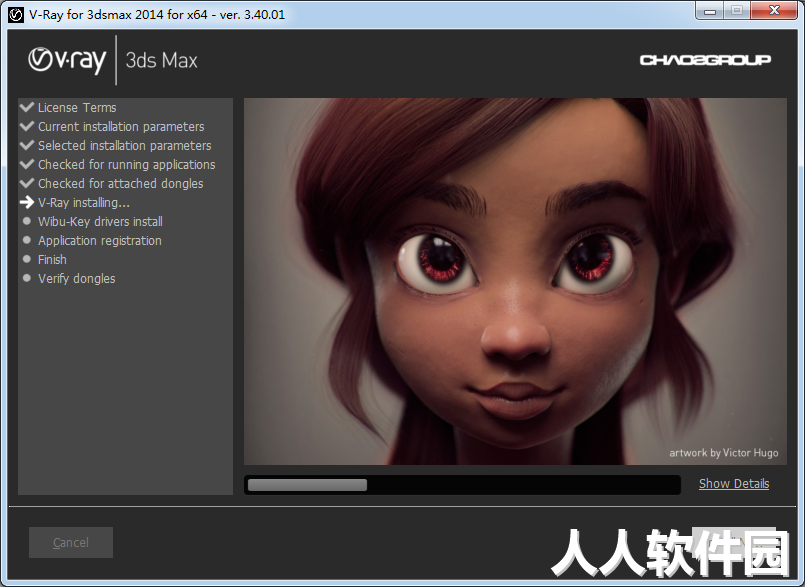Image resolution: width=805 pixels, height=587 pixels.
Task: Select the V-Ray installing... step
Action: pos(84,203)
